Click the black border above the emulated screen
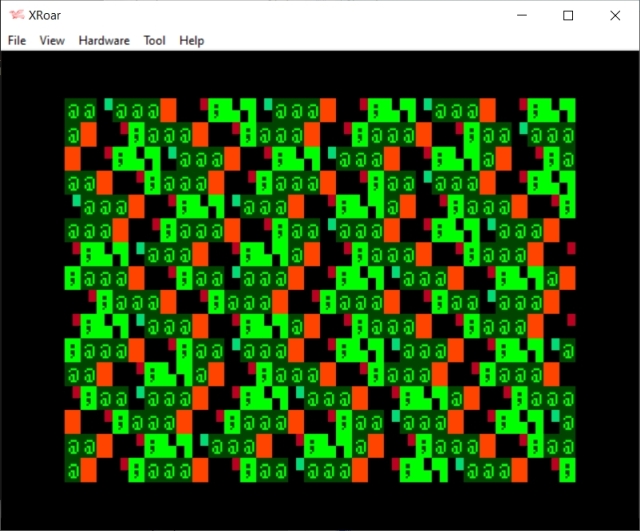This screenshot has width=640, height=531. [320, 74]
